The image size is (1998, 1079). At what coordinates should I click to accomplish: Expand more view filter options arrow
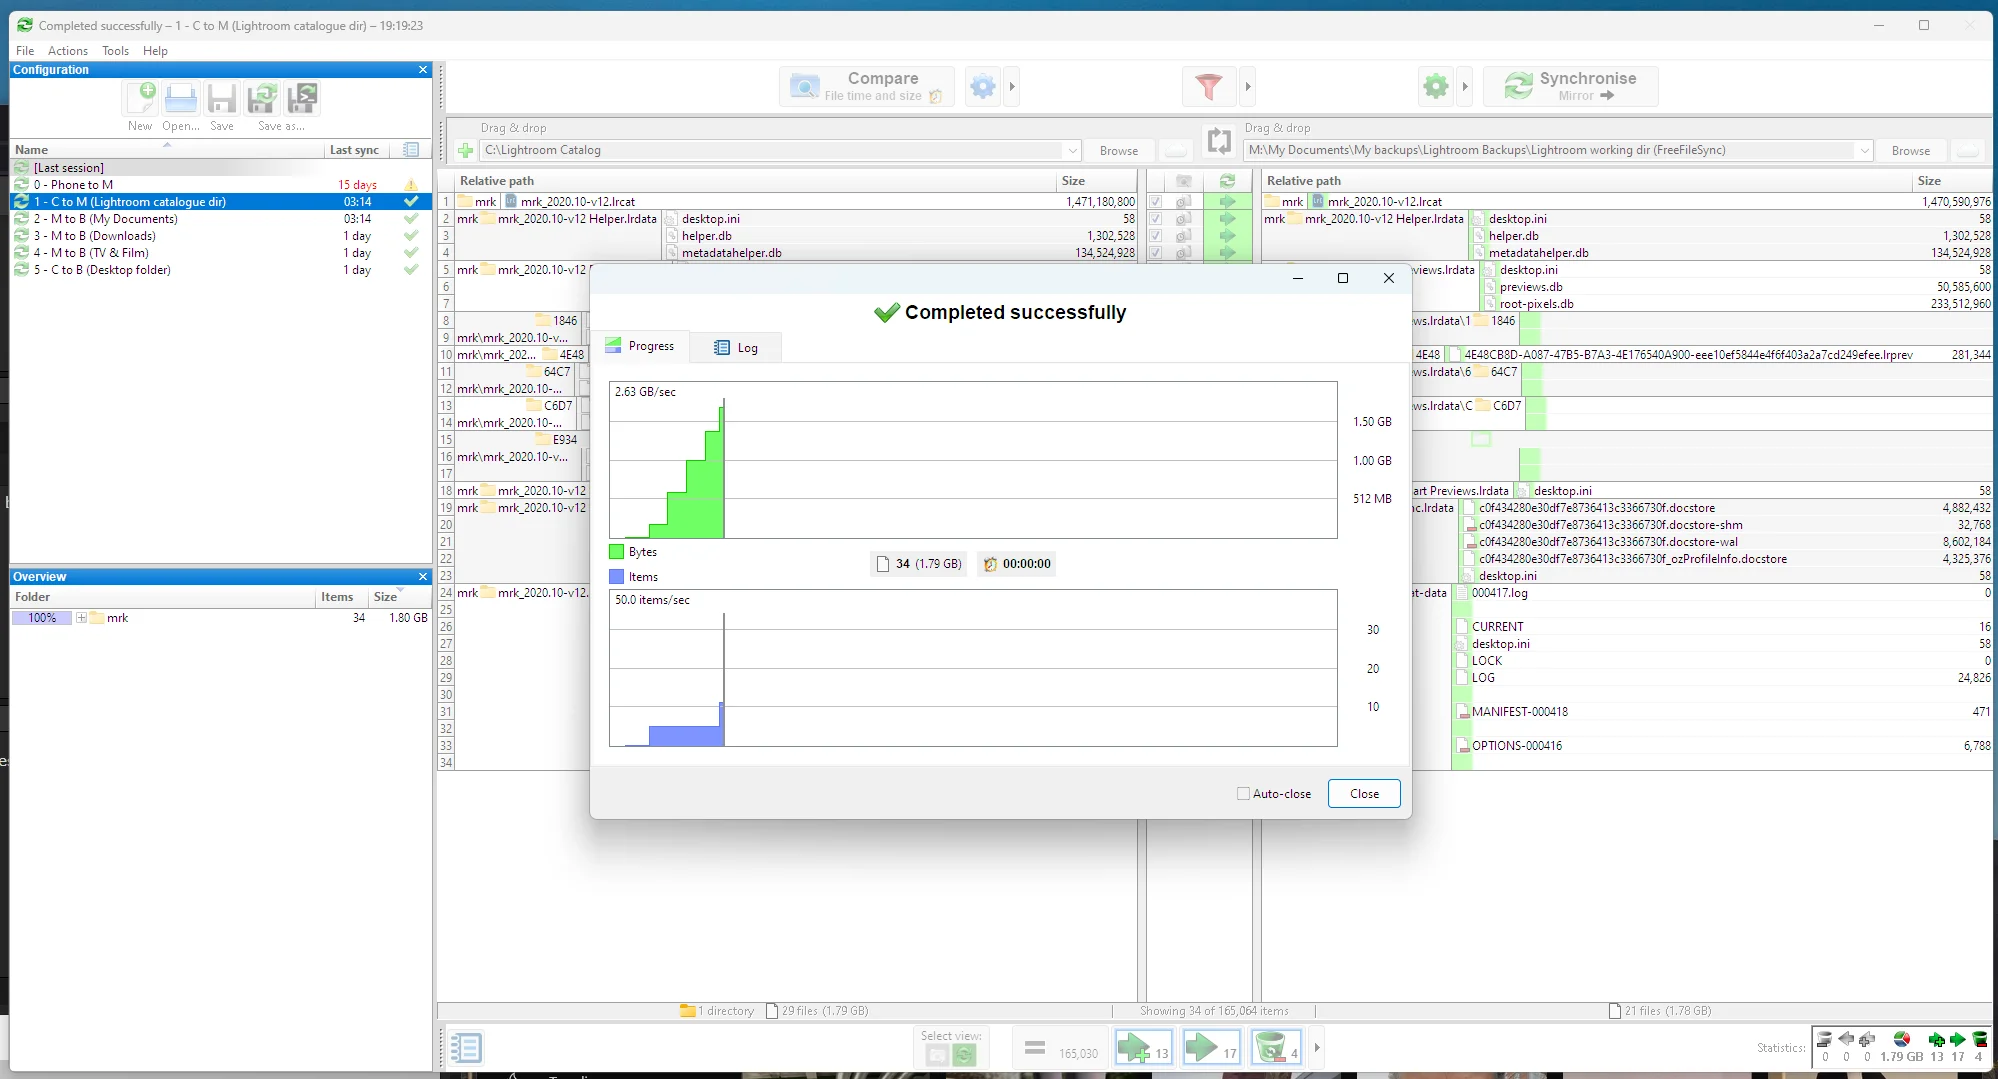[1317, 1048]
